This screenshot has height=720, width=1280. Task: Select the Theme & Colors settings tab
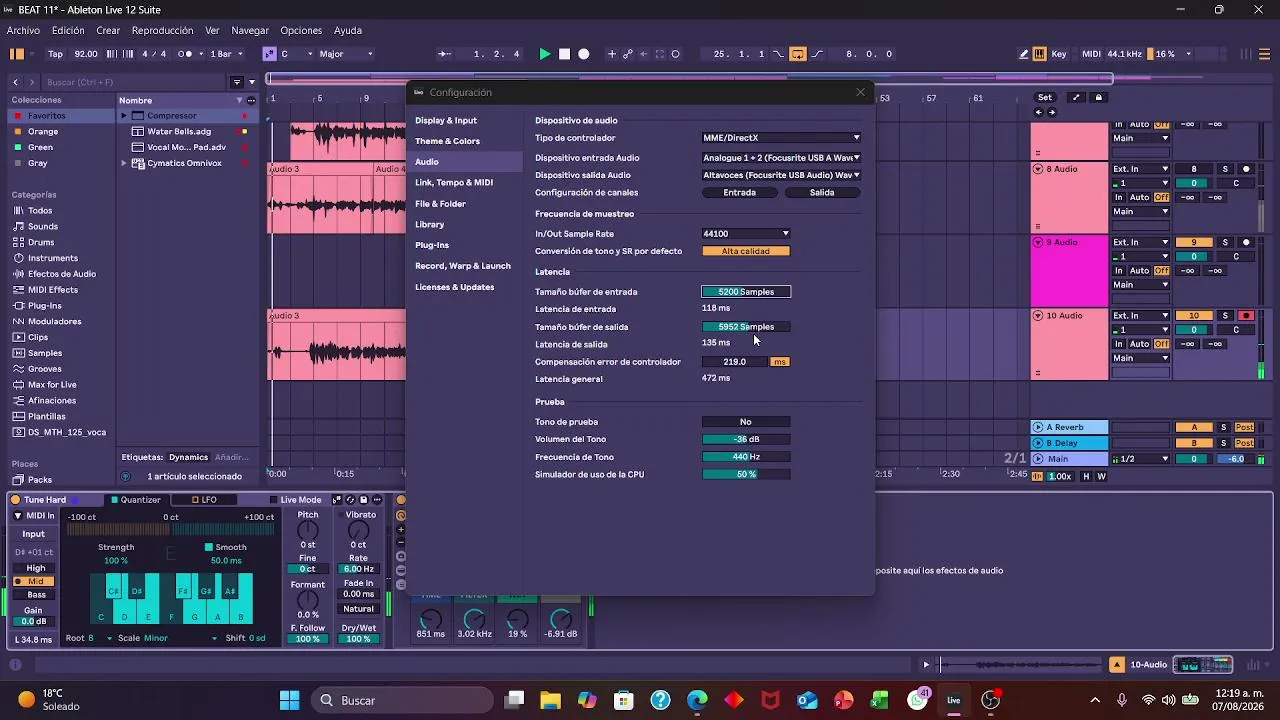tap(447, 141)
